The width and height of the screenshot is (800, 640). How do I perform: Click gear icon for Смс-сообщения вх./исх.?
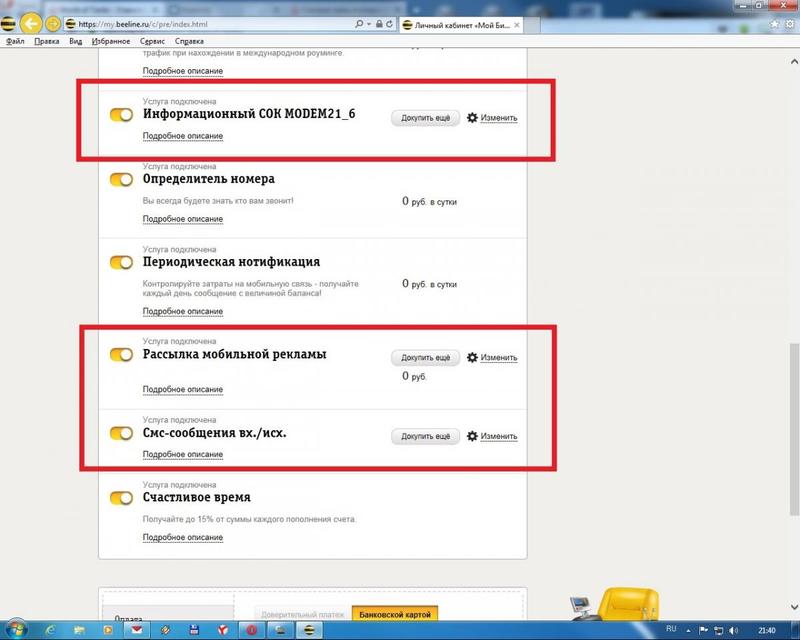(472, 436)
